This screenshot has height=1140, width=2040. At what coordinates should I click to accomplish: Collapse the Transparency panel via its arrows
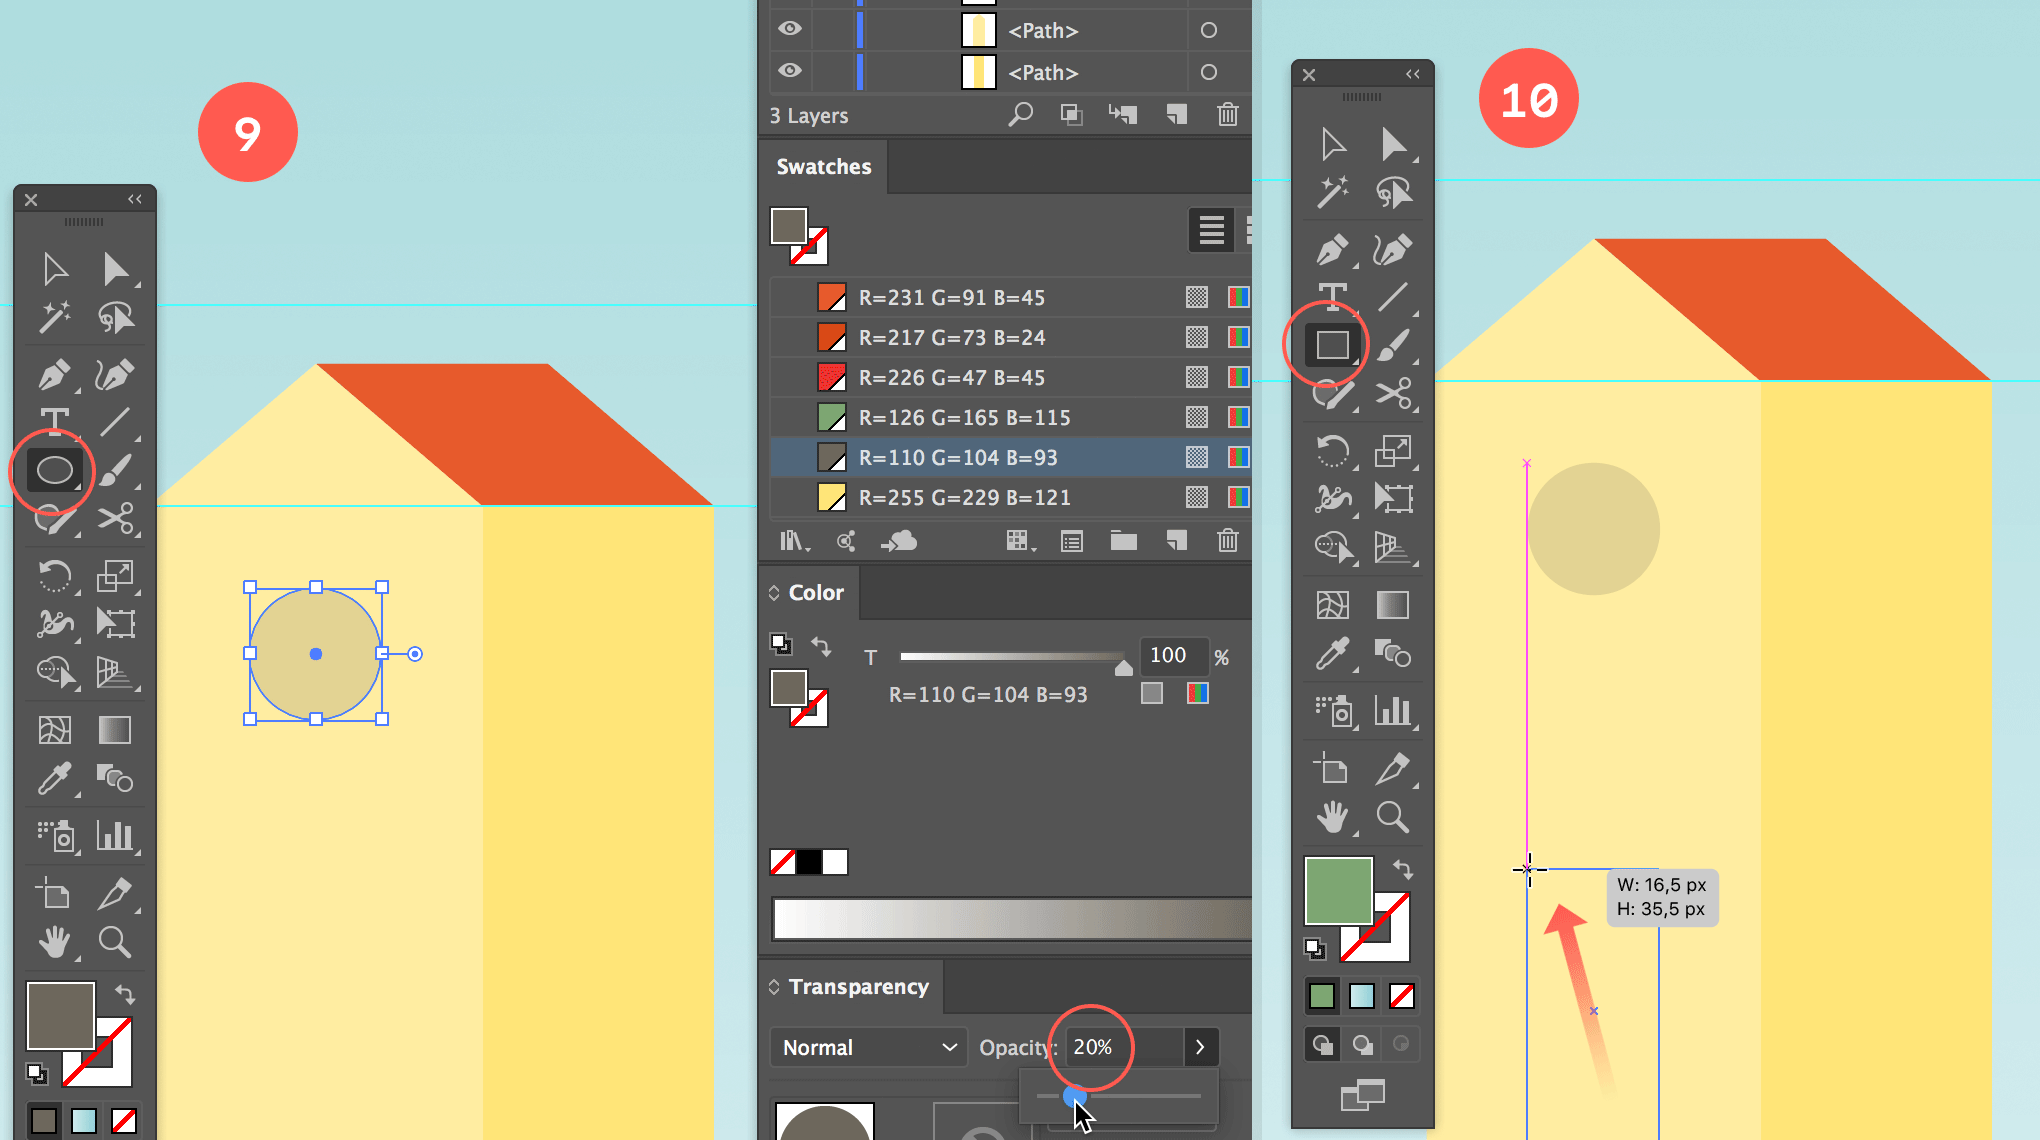[774, 987]
